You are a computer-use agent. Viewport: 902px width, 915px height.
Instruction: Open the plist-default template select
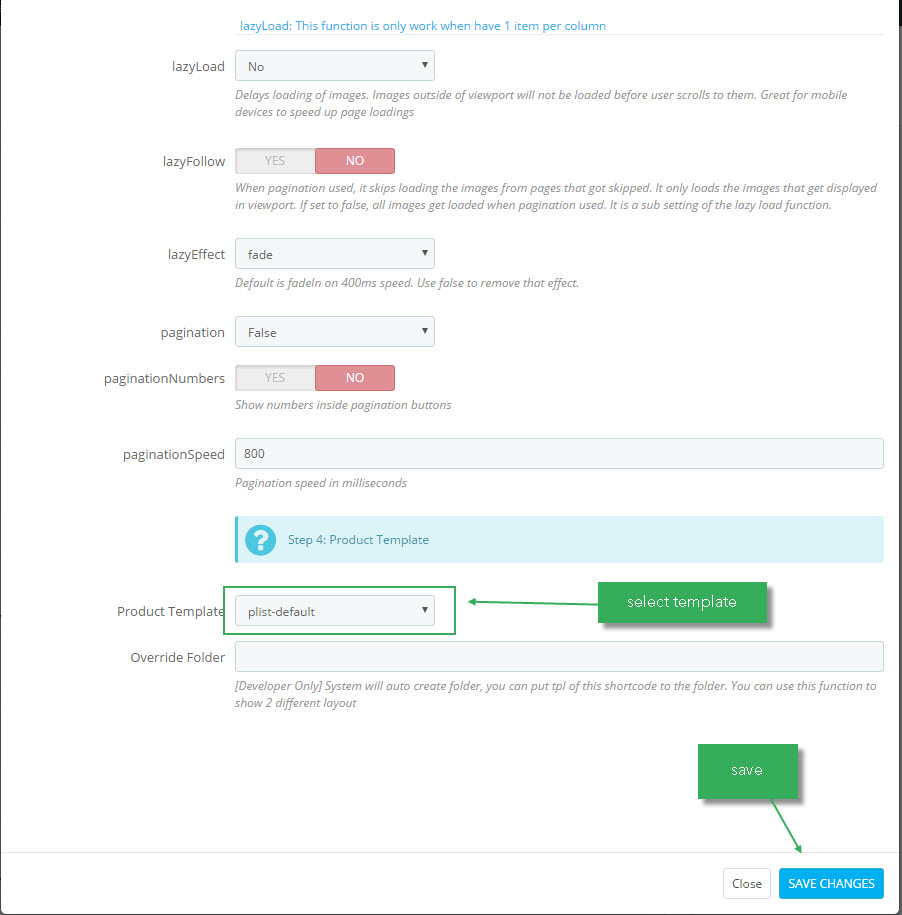pos(335,610)
